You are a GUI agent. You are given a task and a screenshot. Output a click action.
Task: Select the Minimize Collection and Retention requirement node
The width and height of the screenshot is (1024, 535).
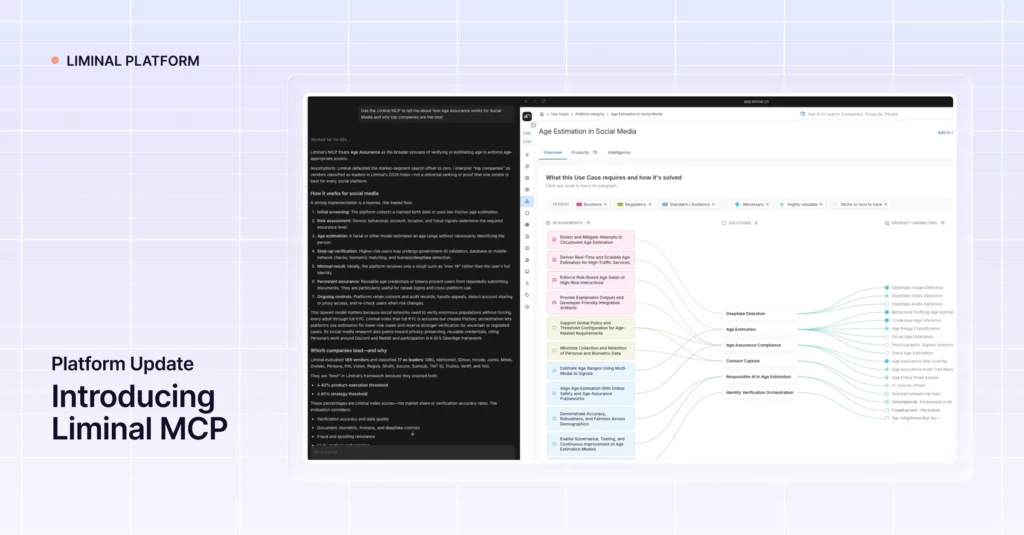590,351
